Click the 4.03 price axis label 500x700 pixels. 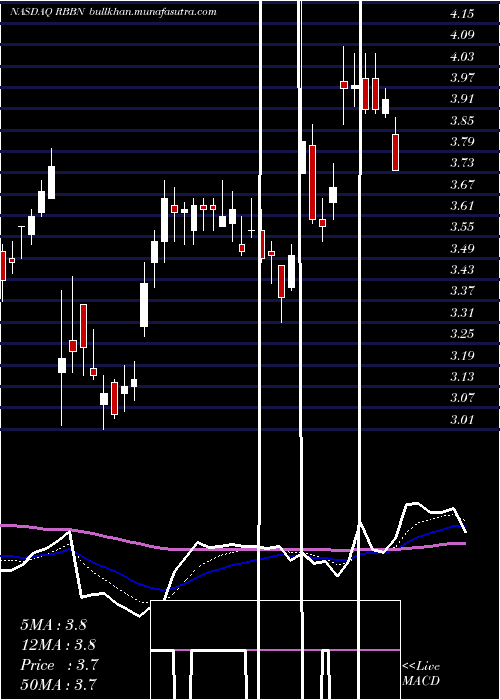(462, 56)
